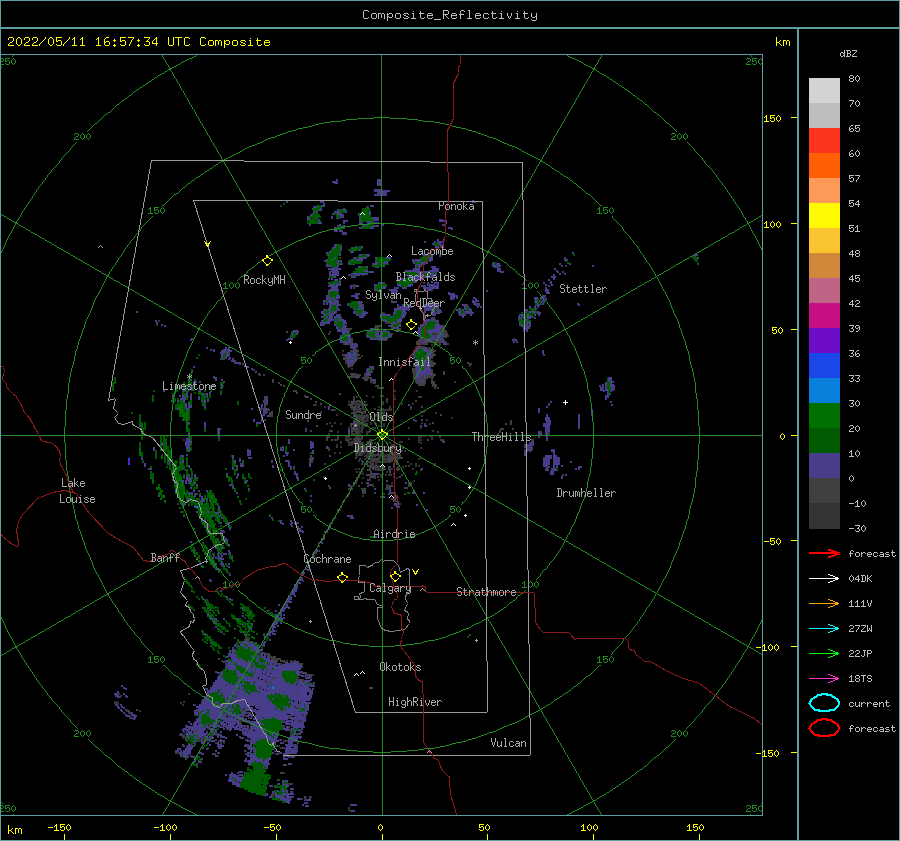Click the Lacombe city label
Viewport: 900px width, 841px height.
[x=432, y=251]
